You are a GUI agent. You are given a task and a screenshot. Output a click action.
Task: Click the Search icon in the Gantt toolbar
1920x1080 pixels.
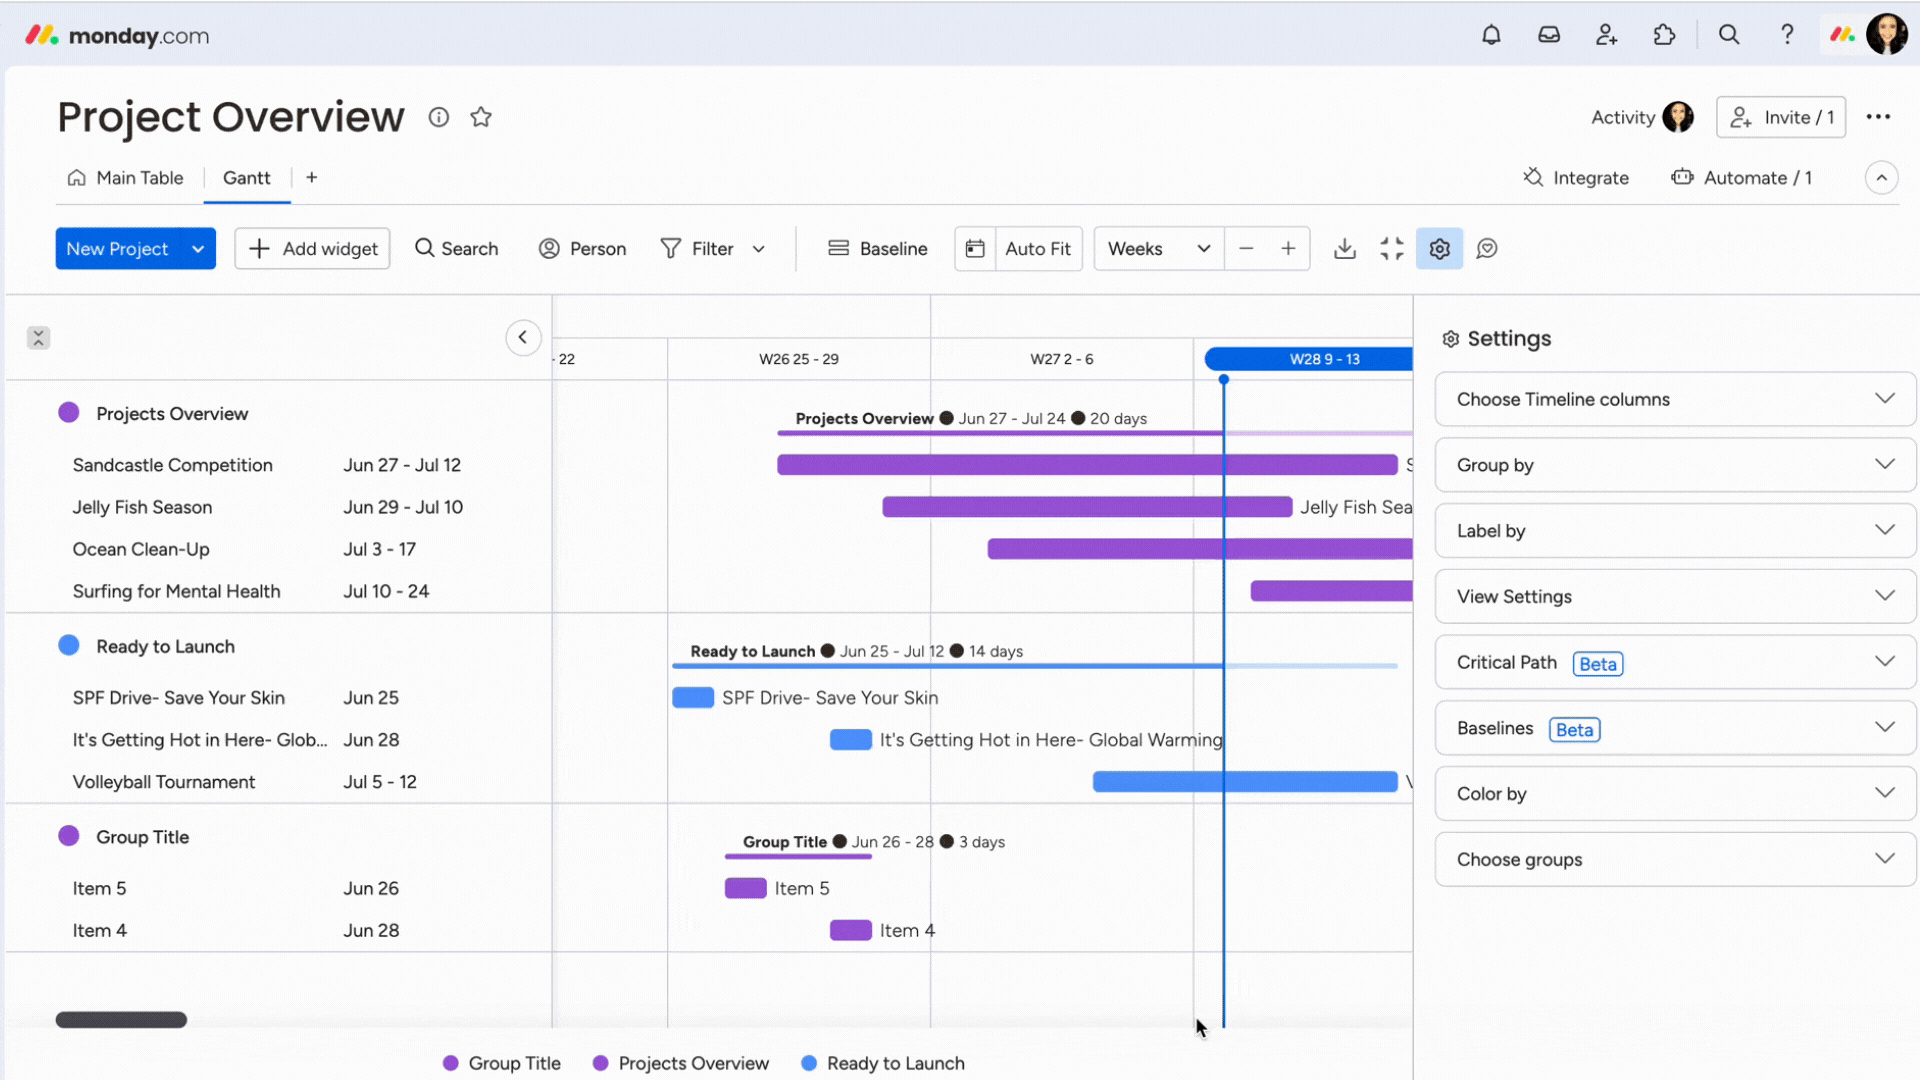pyautogui.click(x=425, y=248)
